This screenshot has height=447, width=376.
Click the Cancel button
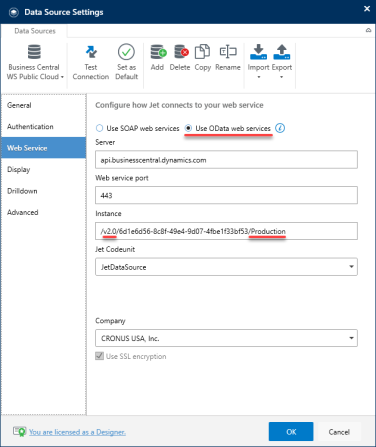pyautogui.click(x=339, y=432)
